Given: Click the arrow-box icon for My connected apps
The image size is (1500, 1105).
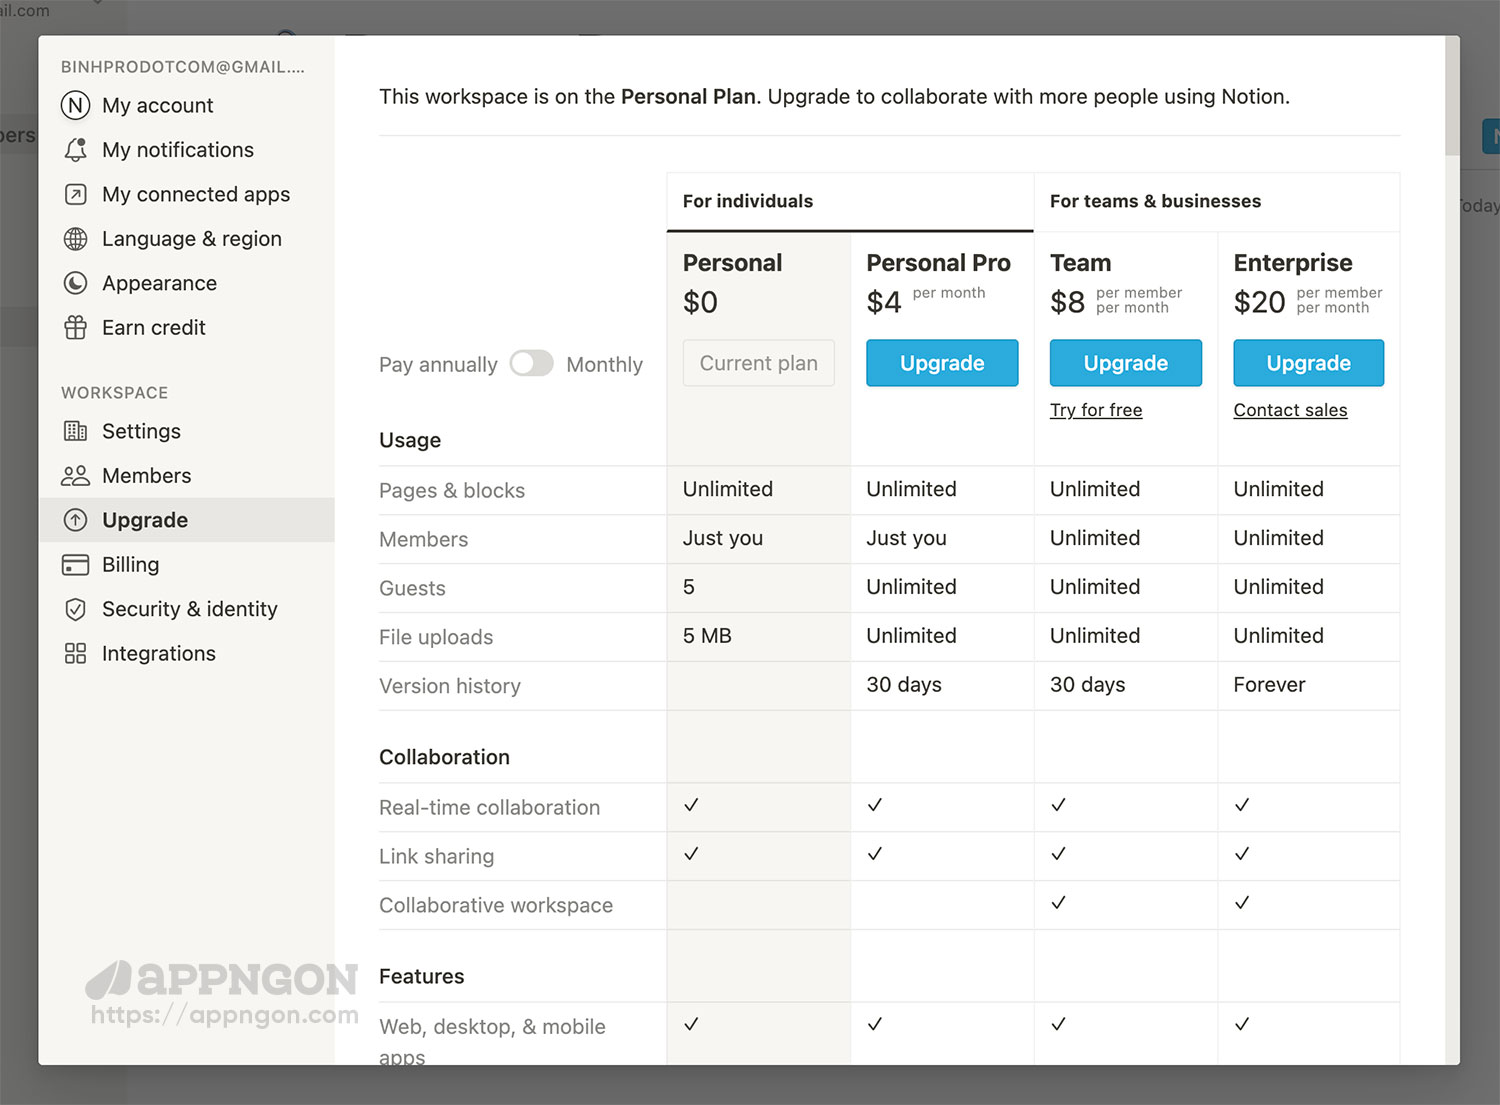Looking at the screenshot, I should [75, 194].
